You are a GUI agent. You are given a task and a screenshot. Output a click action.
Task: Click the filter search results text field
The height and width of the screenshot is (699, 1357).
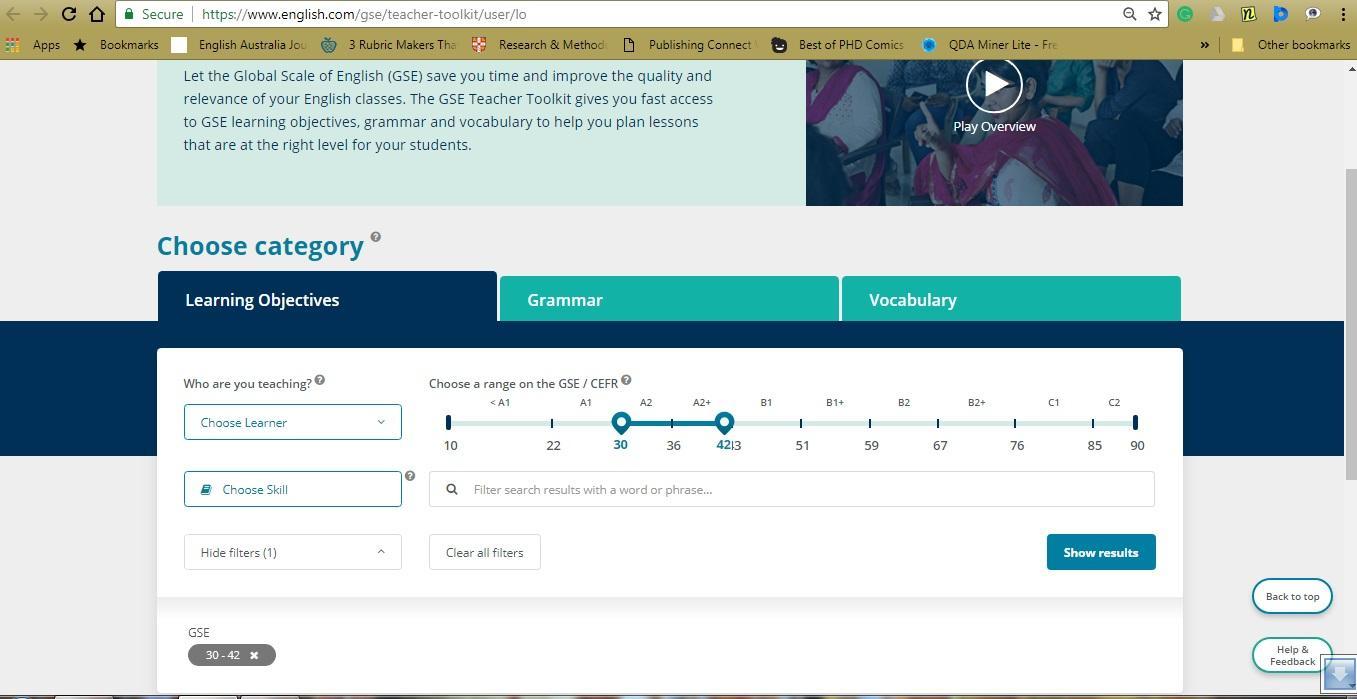pos(800,489)
